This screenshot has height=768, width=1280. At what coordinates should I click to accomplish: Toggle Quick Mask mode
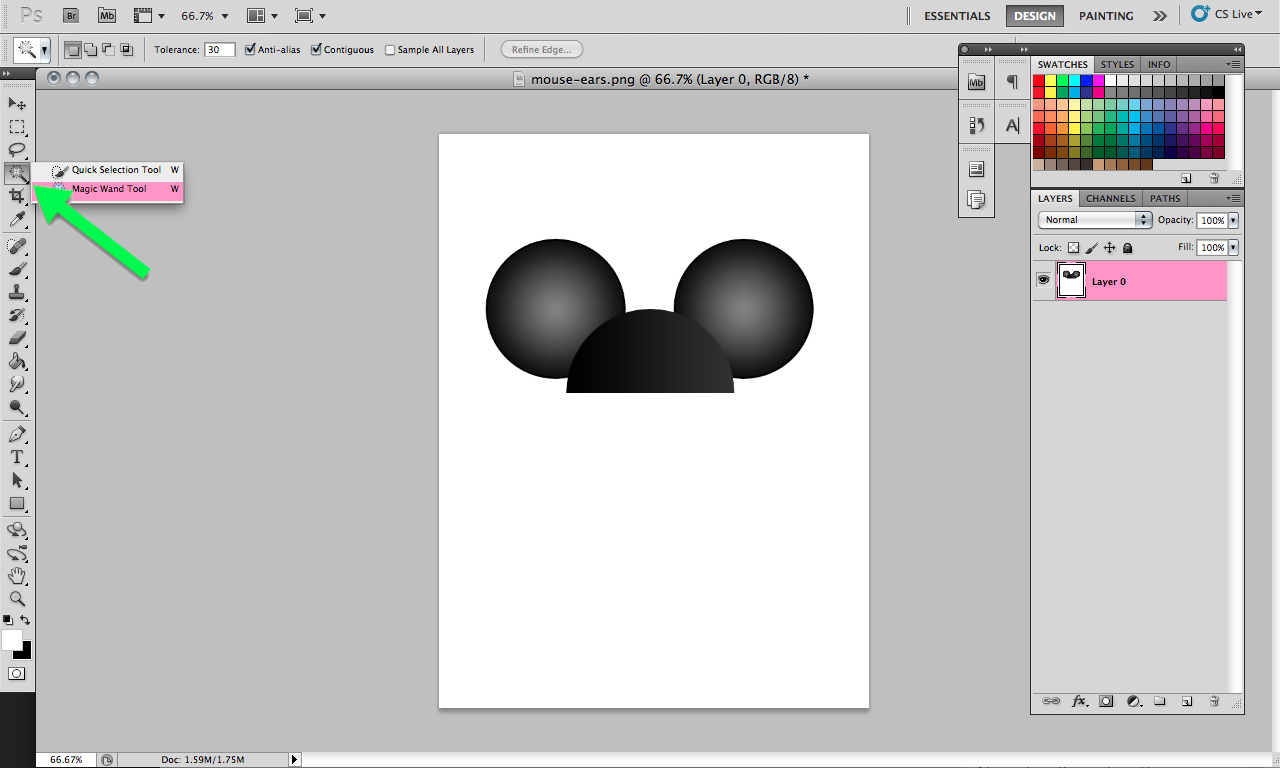click(17, 674)
